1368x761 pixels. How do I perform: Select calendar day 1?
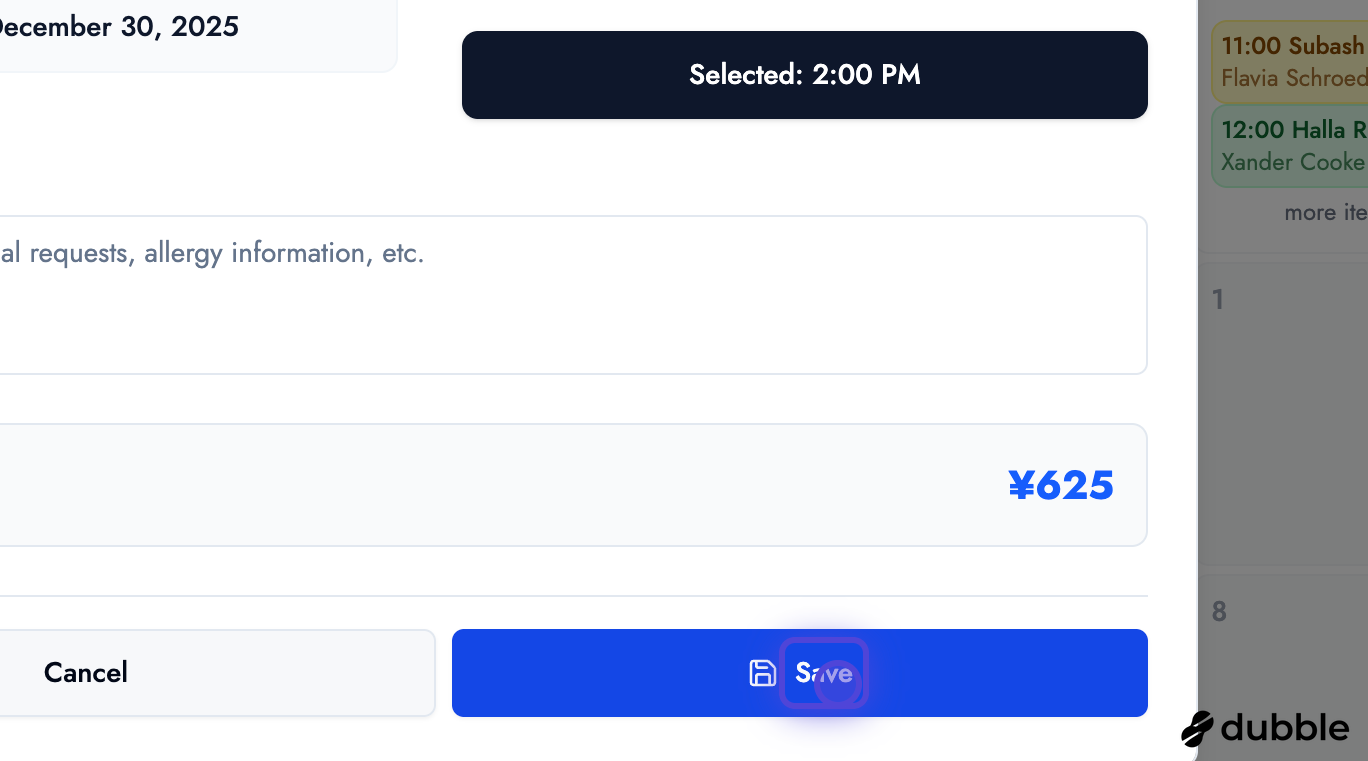click(1218, 299)
